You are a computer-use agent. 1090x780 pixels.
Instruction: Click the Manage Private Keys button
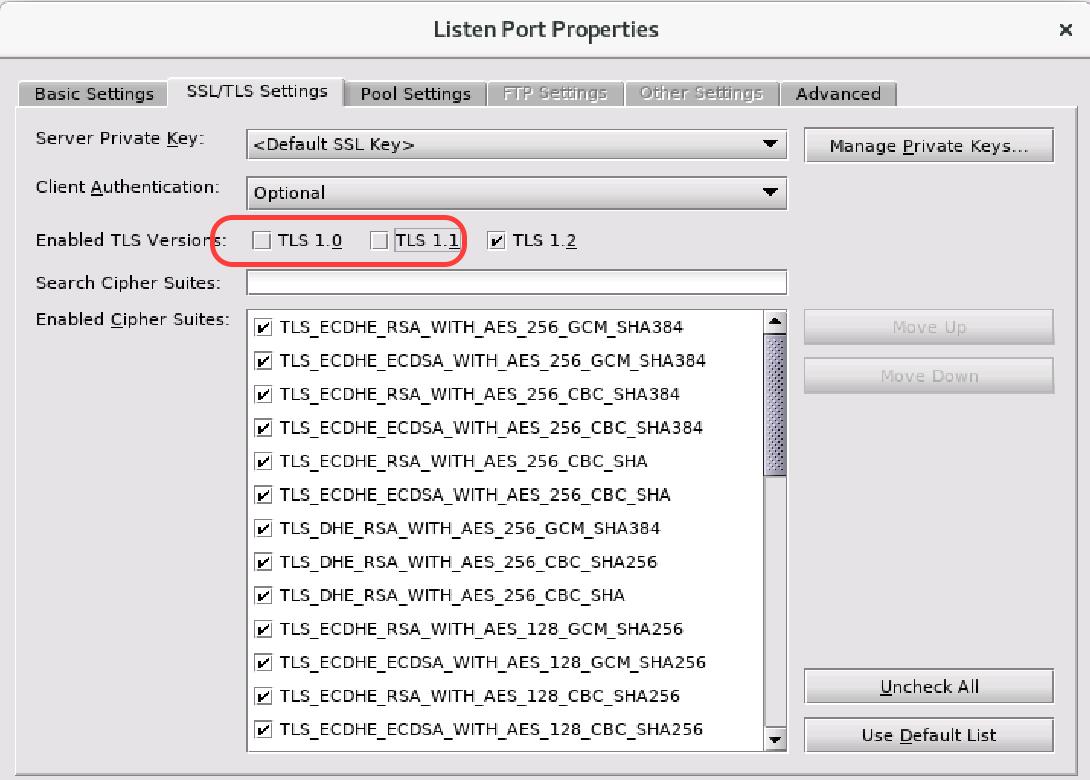click(x=928, y=144)
